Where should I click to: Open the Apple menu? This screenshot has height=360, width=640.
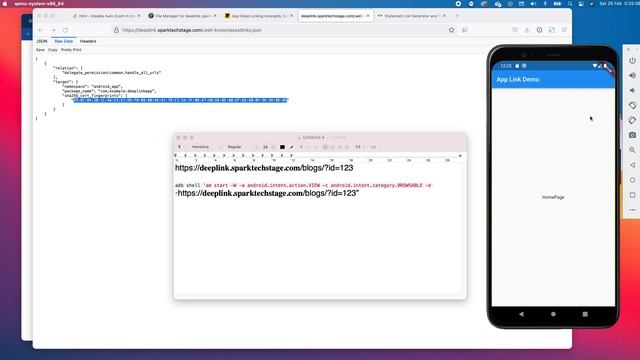click(5, 4)
